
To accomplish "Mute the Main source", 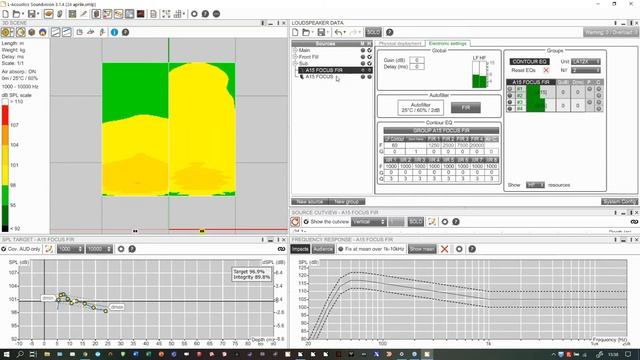I will coord(362,50).
